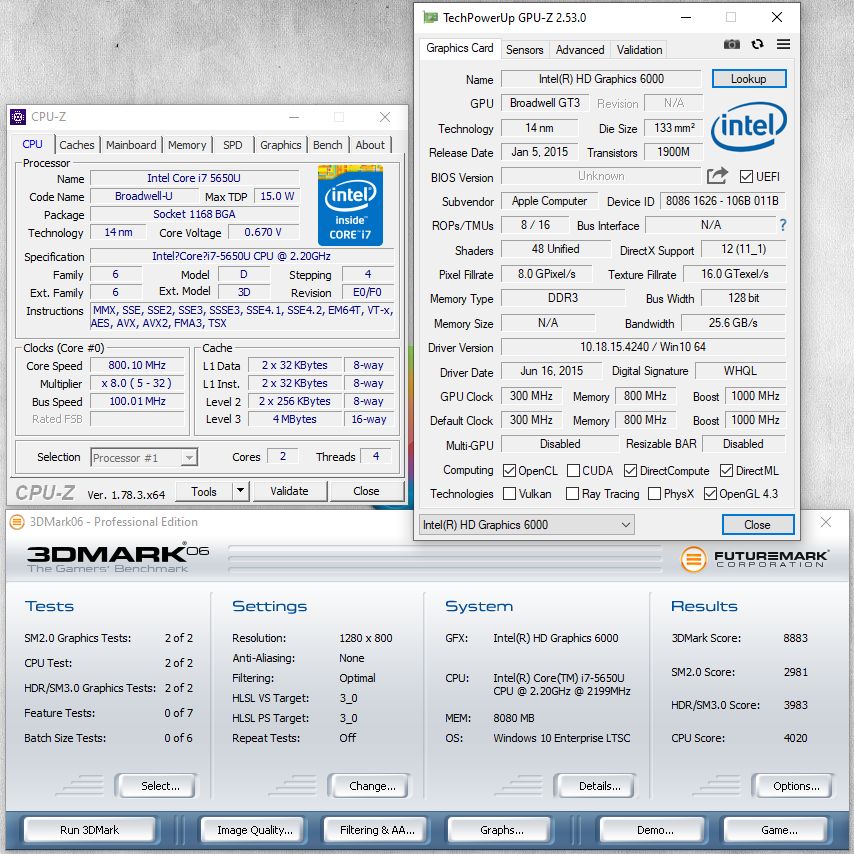Click the Close button in GPU-Z
The width and height of the screenshot is (854, 854).
[758, 524]
